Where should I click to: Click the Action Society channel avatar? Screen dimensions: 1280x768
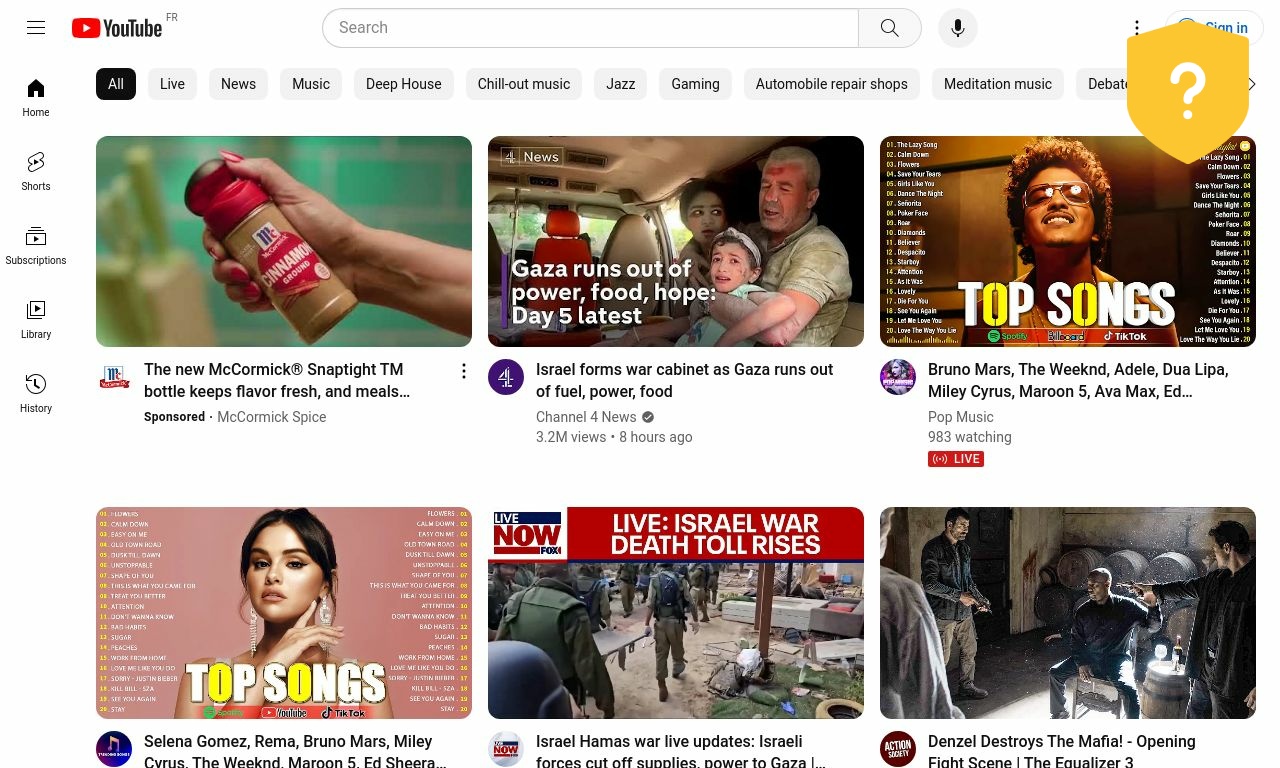898,749
